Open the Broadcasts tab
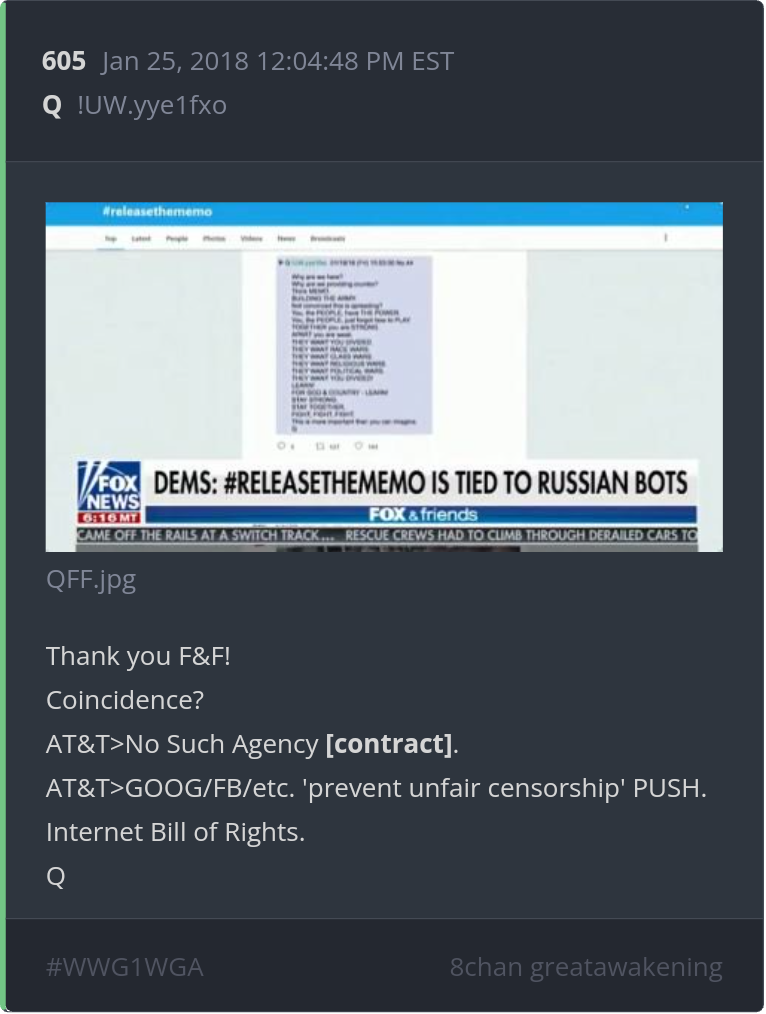 pos(328,239)
